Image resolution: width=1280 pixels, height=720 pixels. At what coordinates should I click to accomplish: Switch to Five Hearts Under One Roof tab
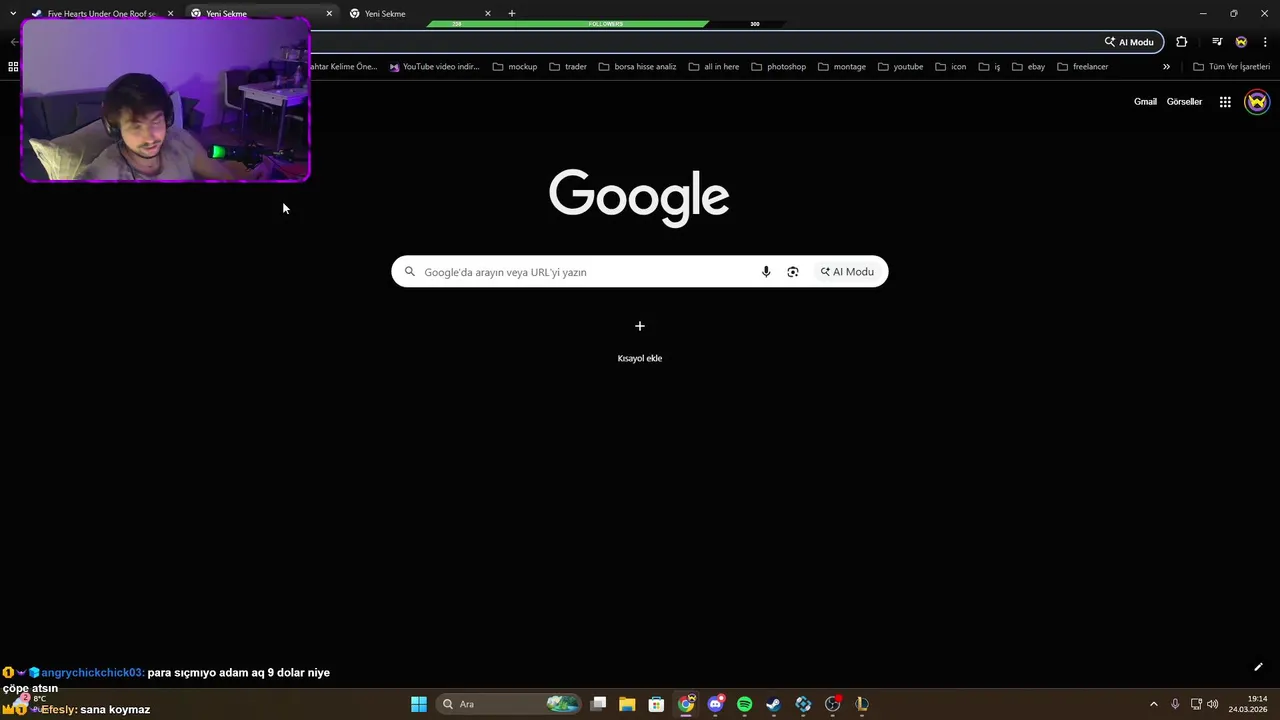coord(100,14)
